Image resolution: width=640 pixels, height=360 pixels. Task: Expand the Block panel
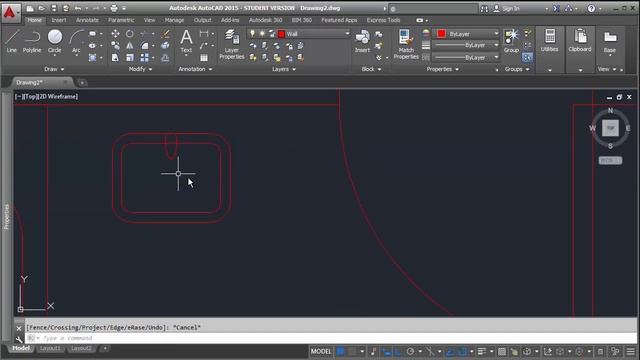(371, 69)
